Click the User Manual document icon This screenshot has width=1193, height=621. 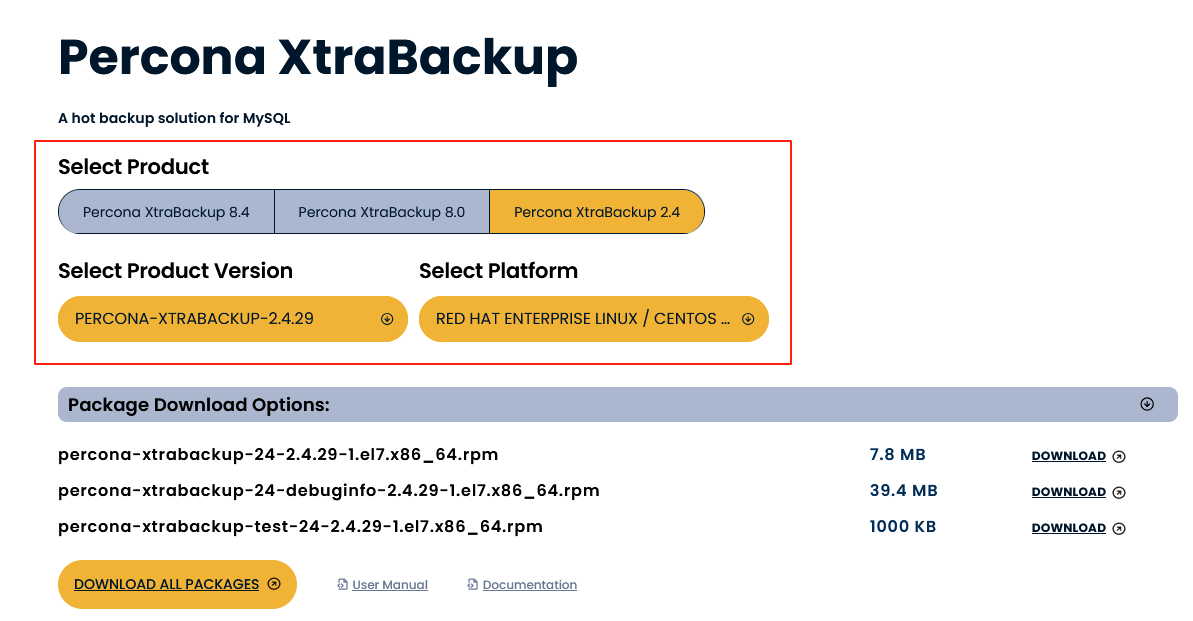(343, 585)
